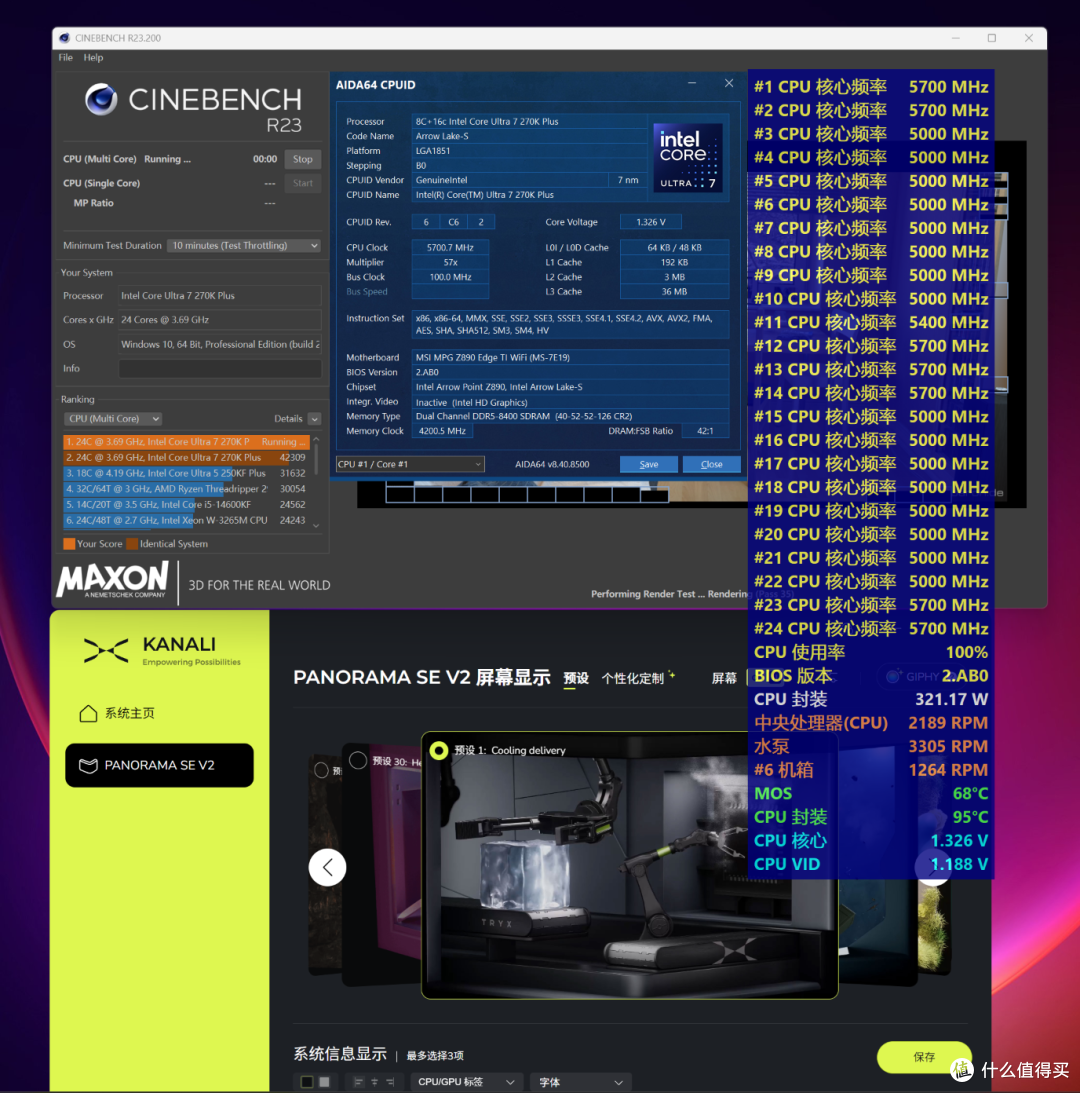This screenshot has width=1080, height=1093.
Task: Go to previous preset with left arrow
Action: (x=327, y=867)
